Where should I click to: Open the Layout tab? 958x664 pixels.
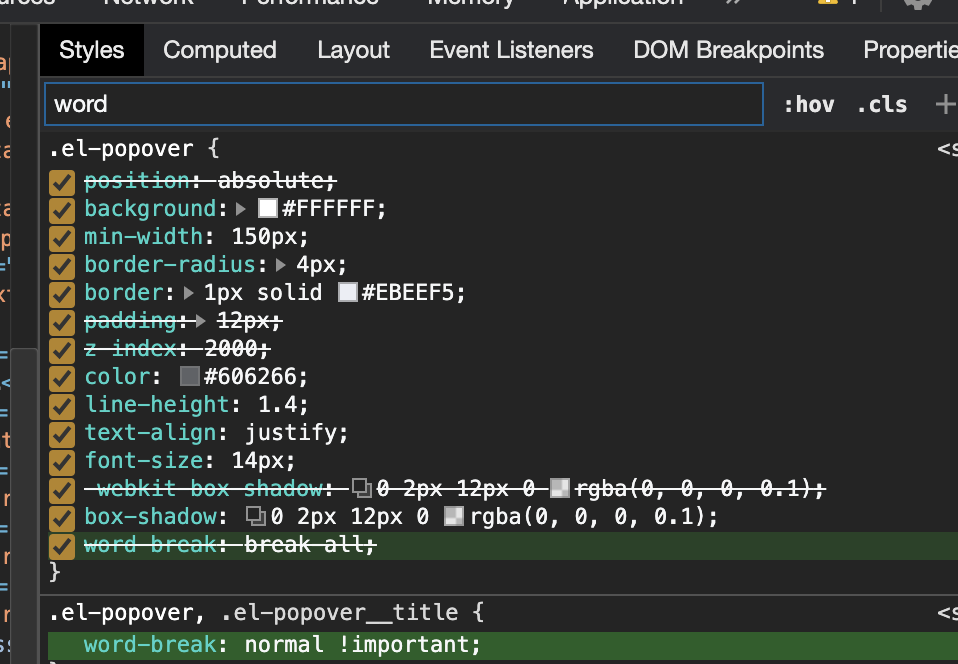point(353,50)
